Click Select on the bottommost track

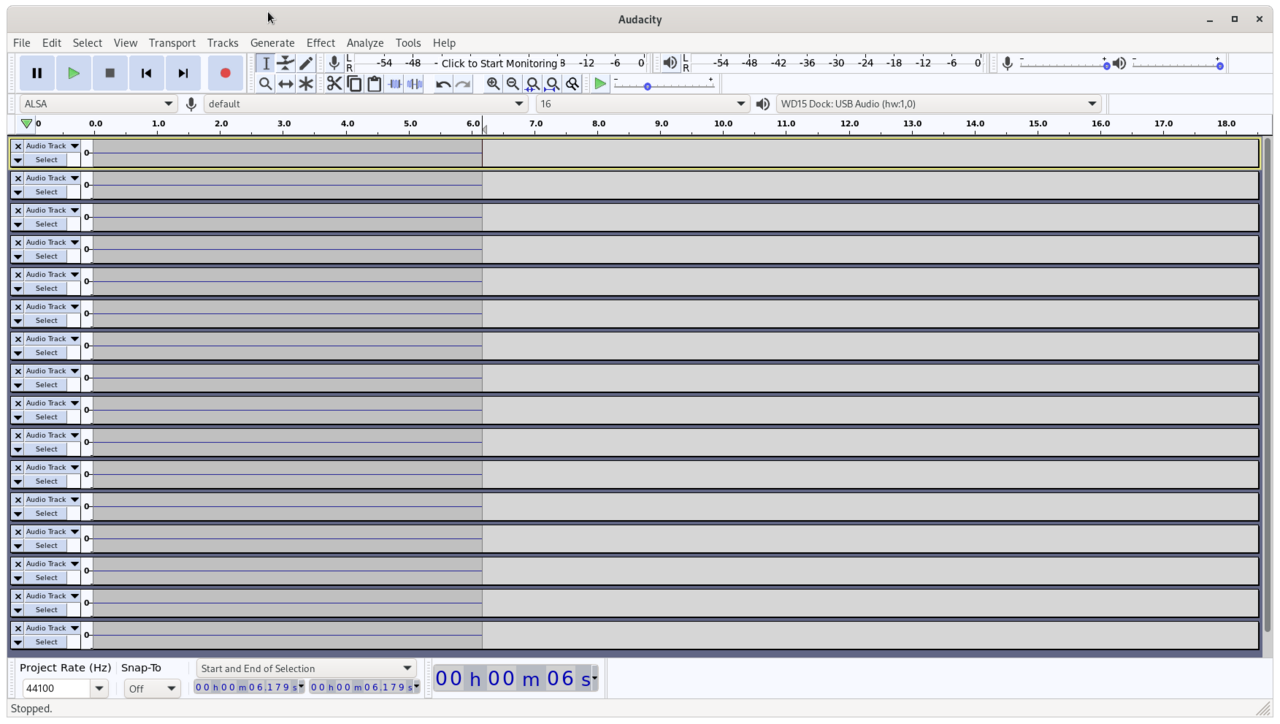[46, 642]
